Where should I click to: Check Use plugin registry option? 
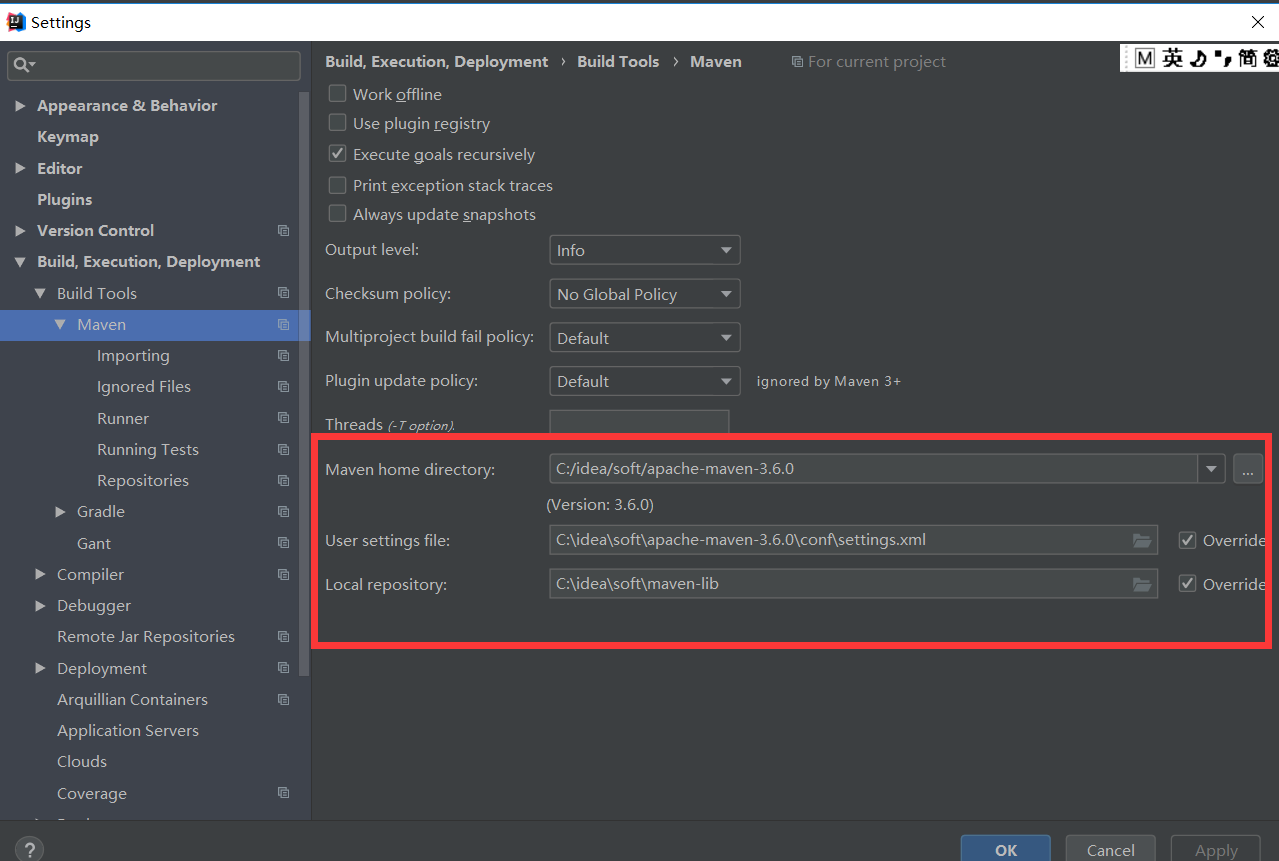[338, 123]
